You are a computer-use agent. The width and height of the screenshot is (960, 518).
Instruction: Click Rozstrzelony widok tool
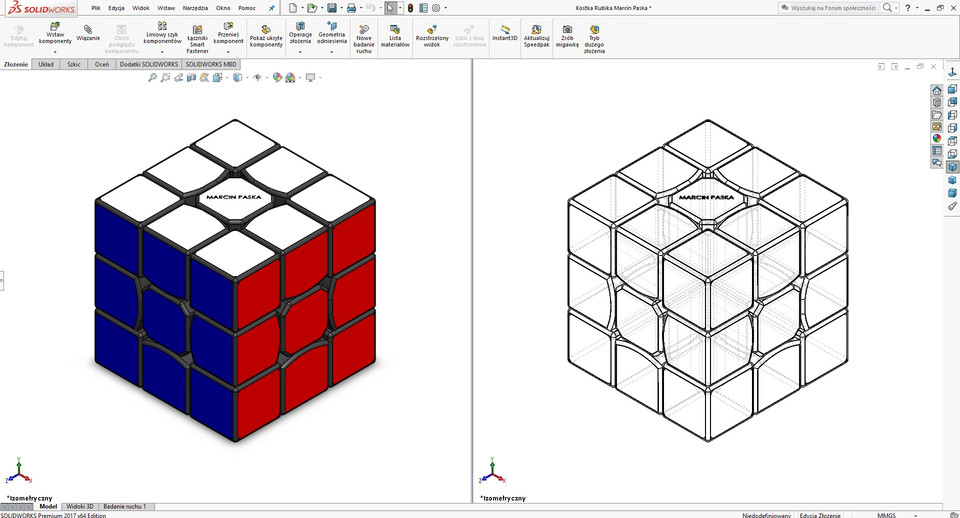[x=432, y=37]
